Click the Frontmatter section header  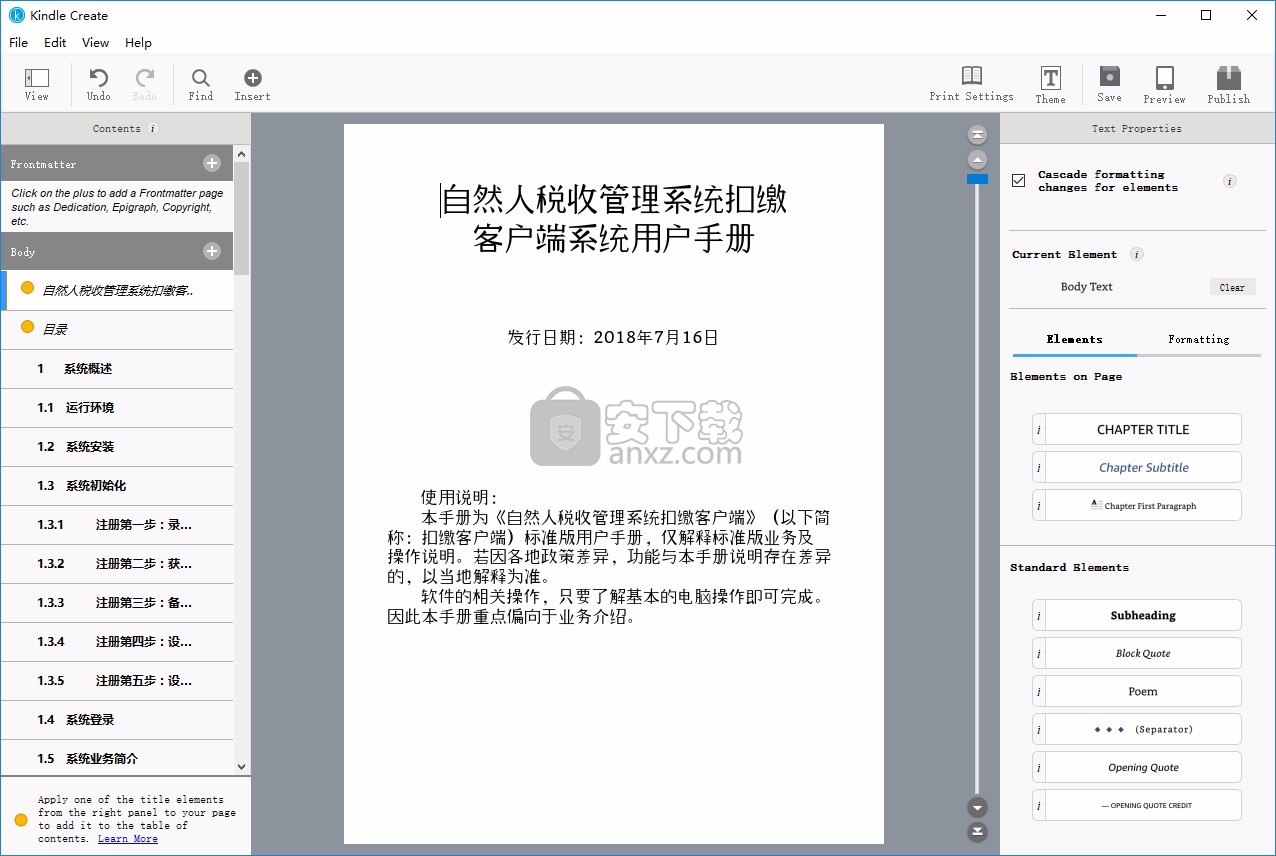117,163
